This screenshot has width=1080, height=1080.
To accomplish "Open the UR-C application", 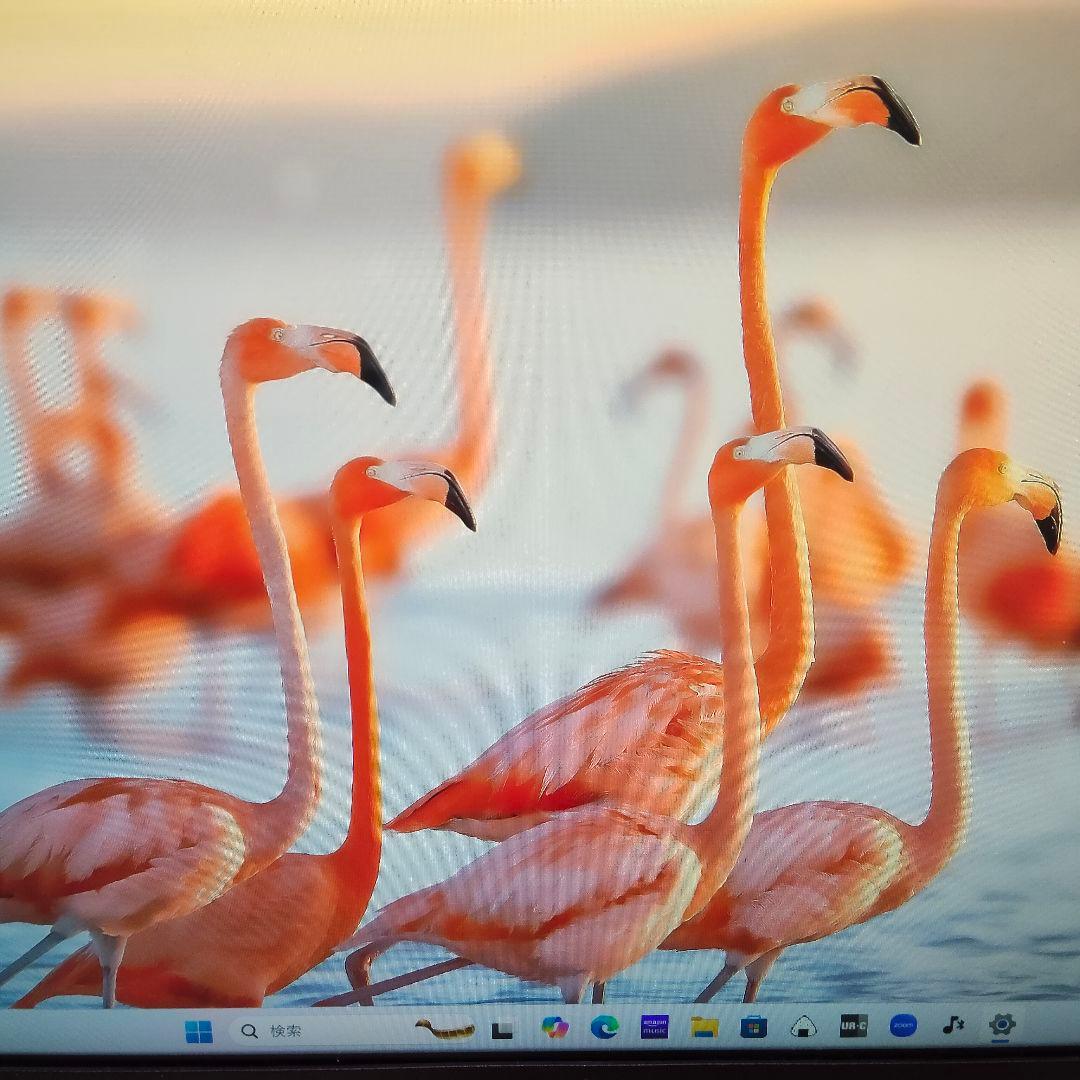I will (x=853, y=1025).
